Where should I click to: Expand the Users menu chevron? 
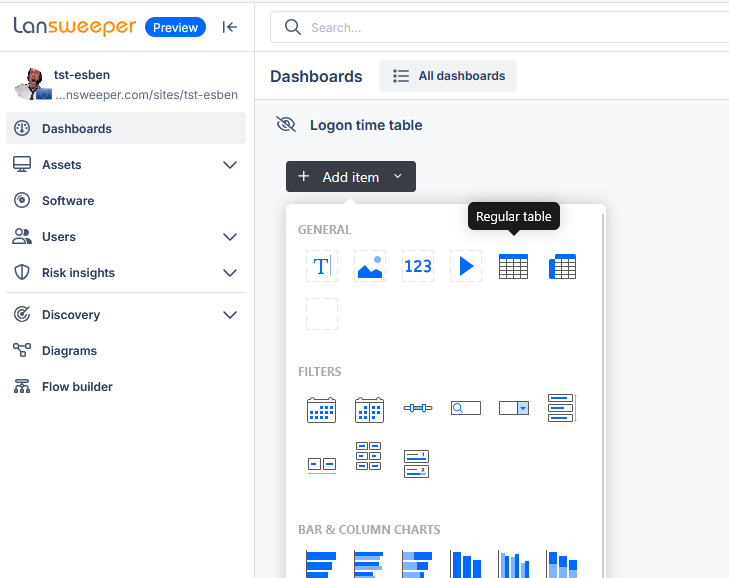pos(230,237)
